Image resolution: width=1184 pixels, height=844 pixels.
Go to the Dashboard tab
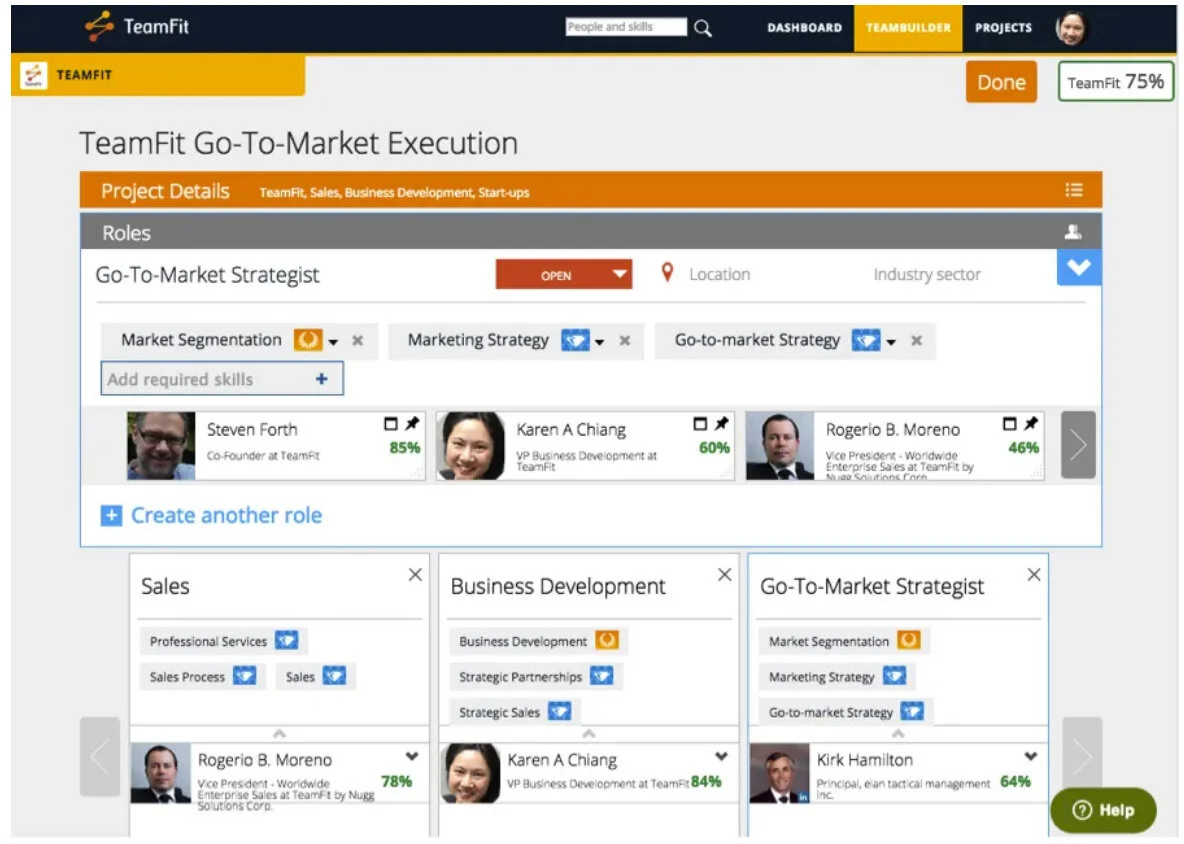tap(804, 28)
